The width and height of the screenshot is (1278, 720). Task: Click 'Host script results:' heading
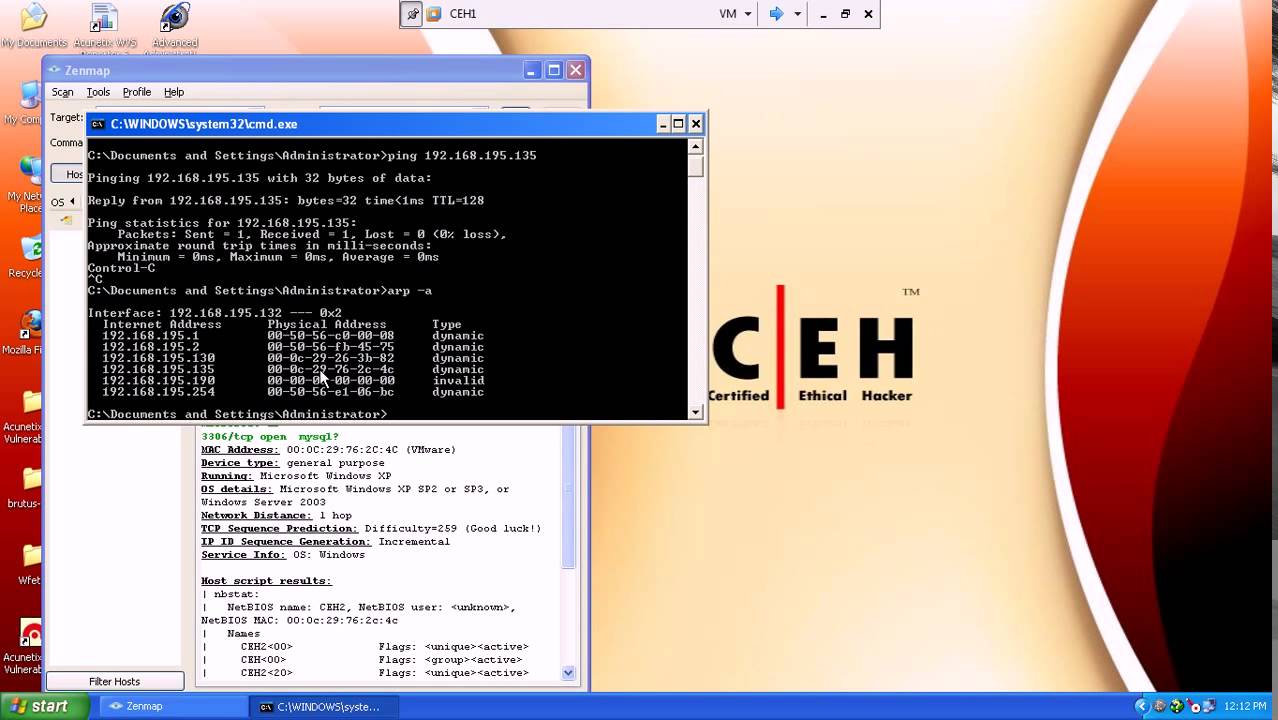coord(266,580)
